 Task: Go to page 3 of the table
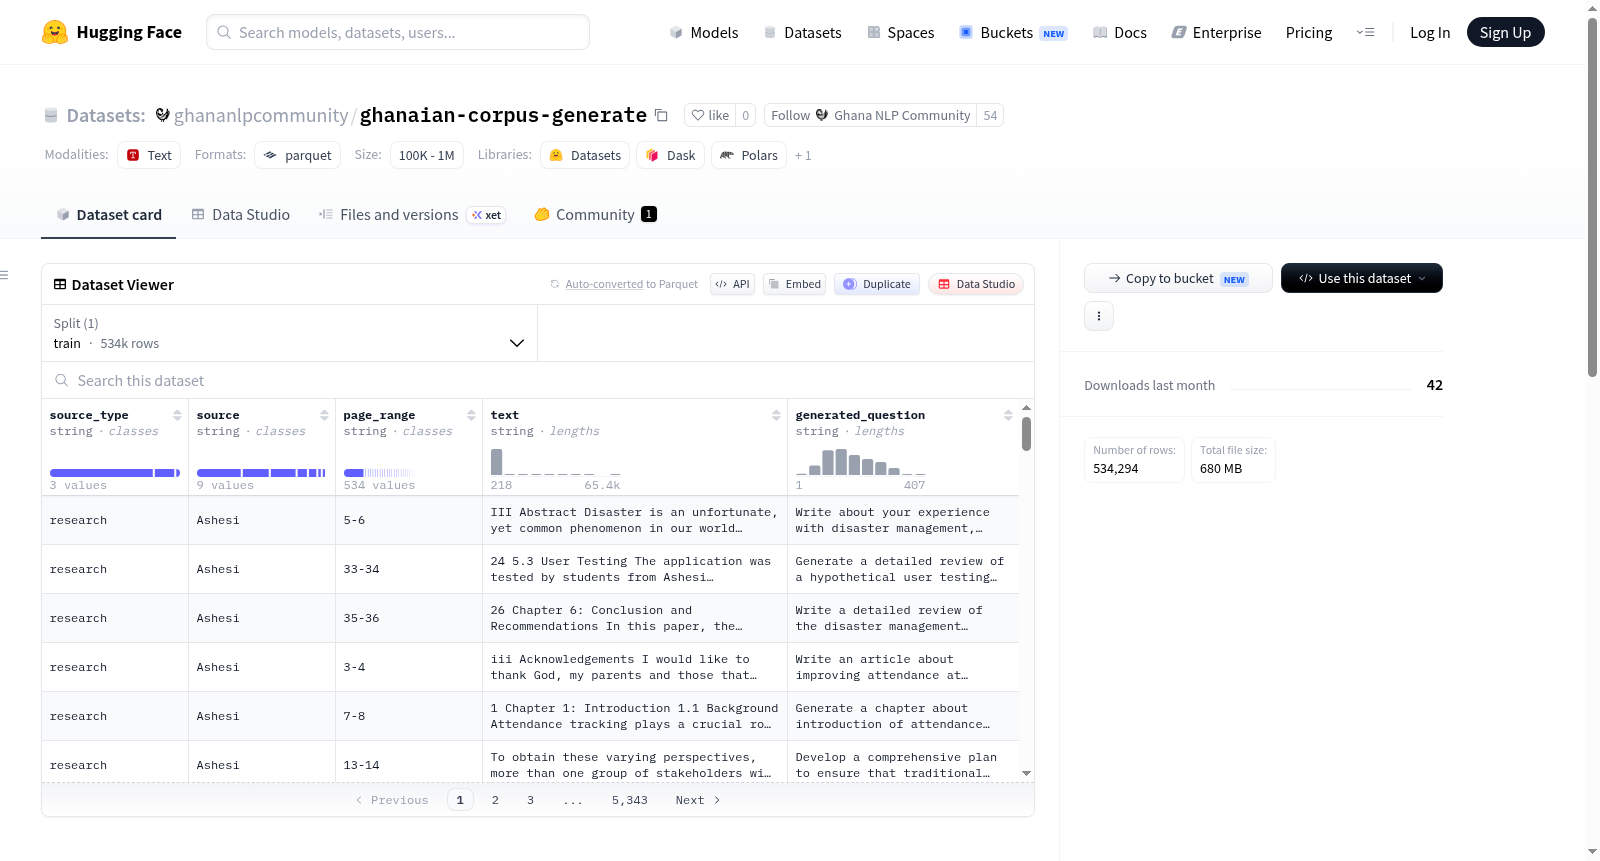[530, 800]
